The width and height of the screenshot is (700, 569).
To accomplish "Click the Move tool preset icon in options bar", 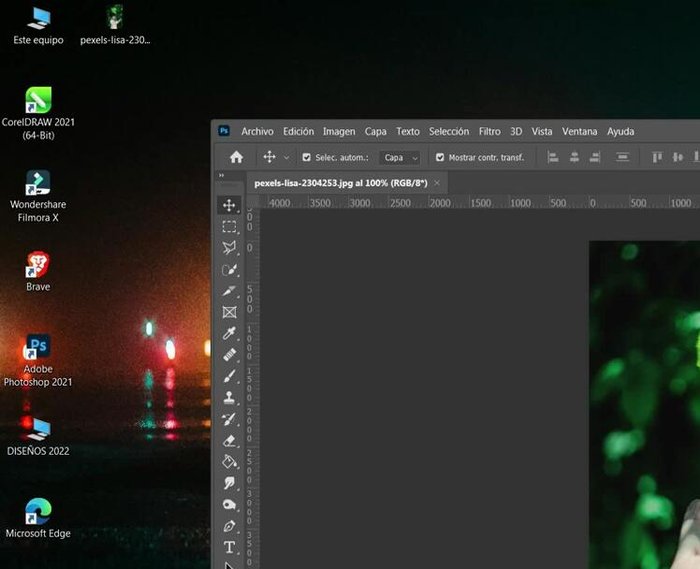I will pos(269,157).
